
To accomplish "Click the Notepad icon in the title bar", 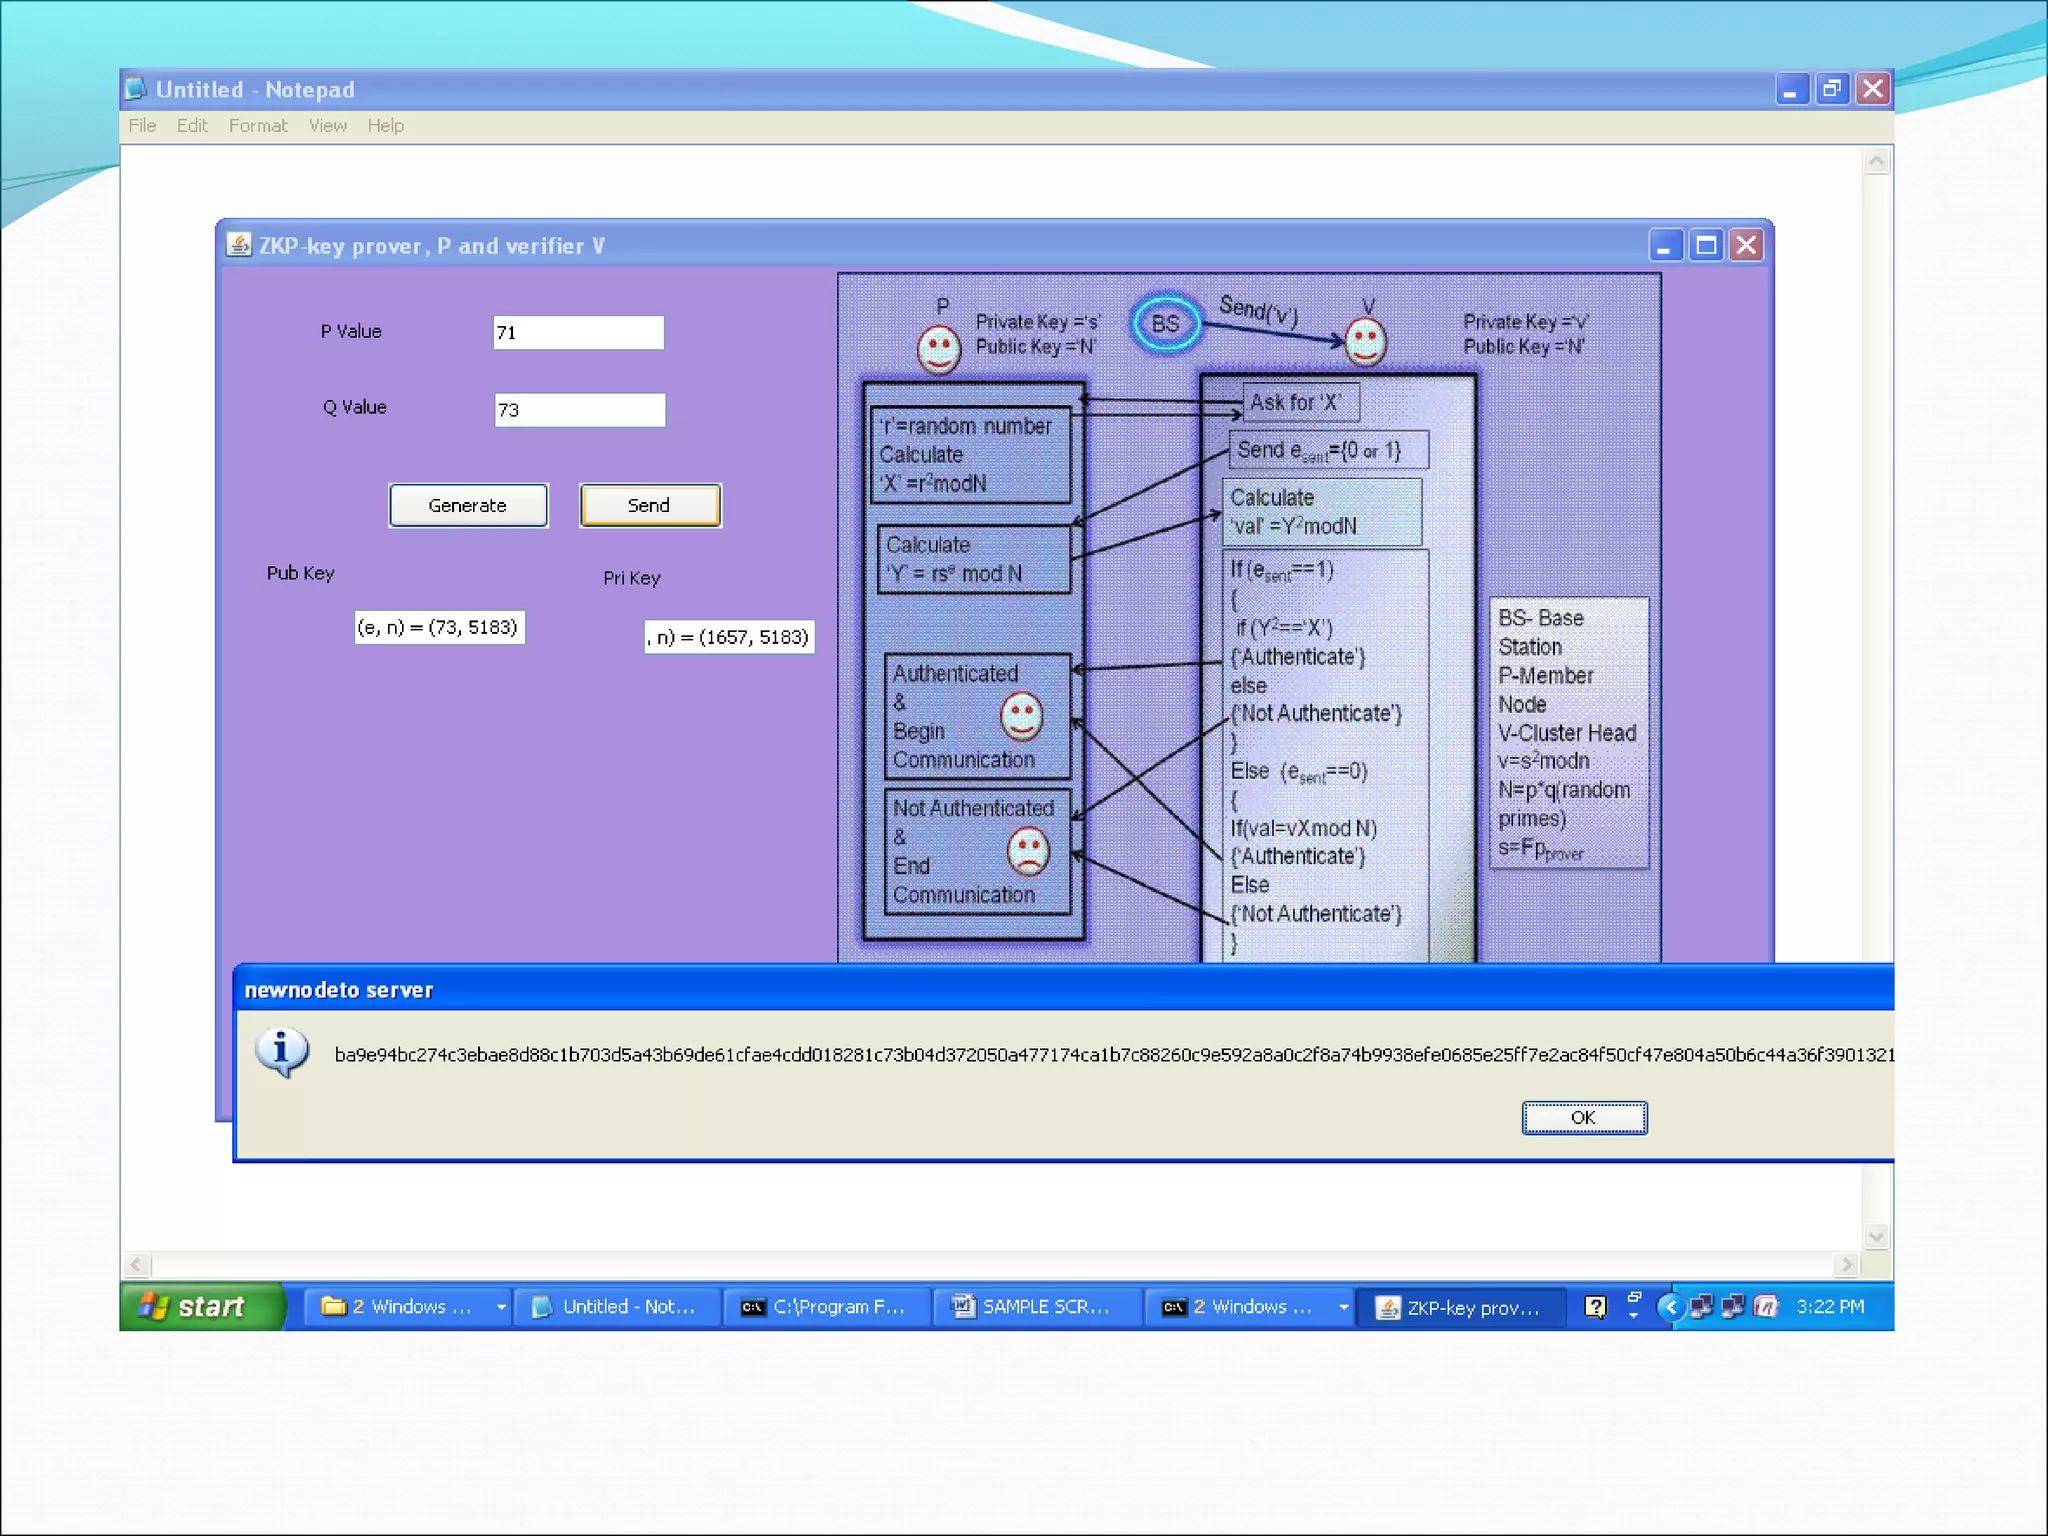I will point(136,89).
